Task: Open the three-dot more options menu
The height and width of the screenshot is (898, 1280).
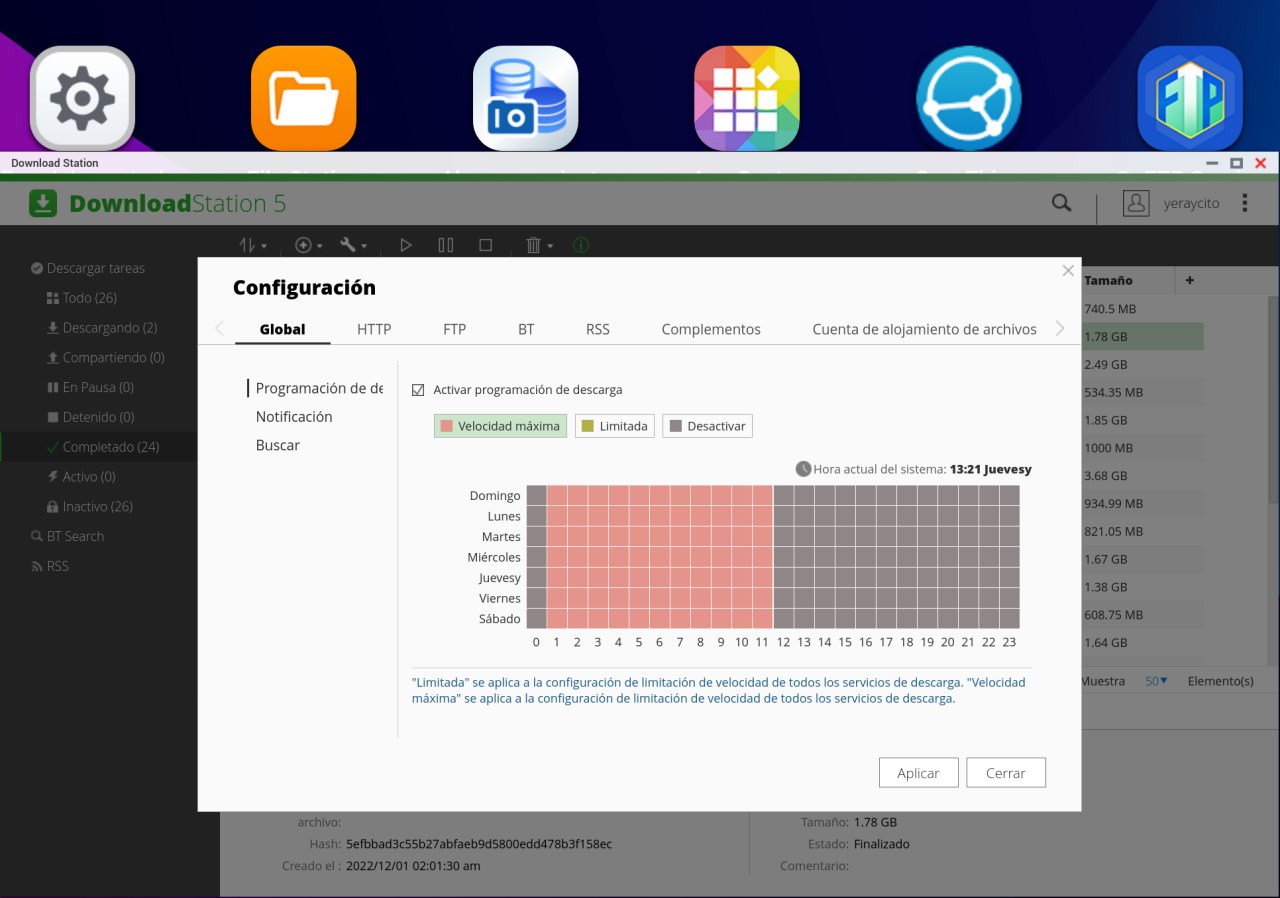Action: (1245, 203)
